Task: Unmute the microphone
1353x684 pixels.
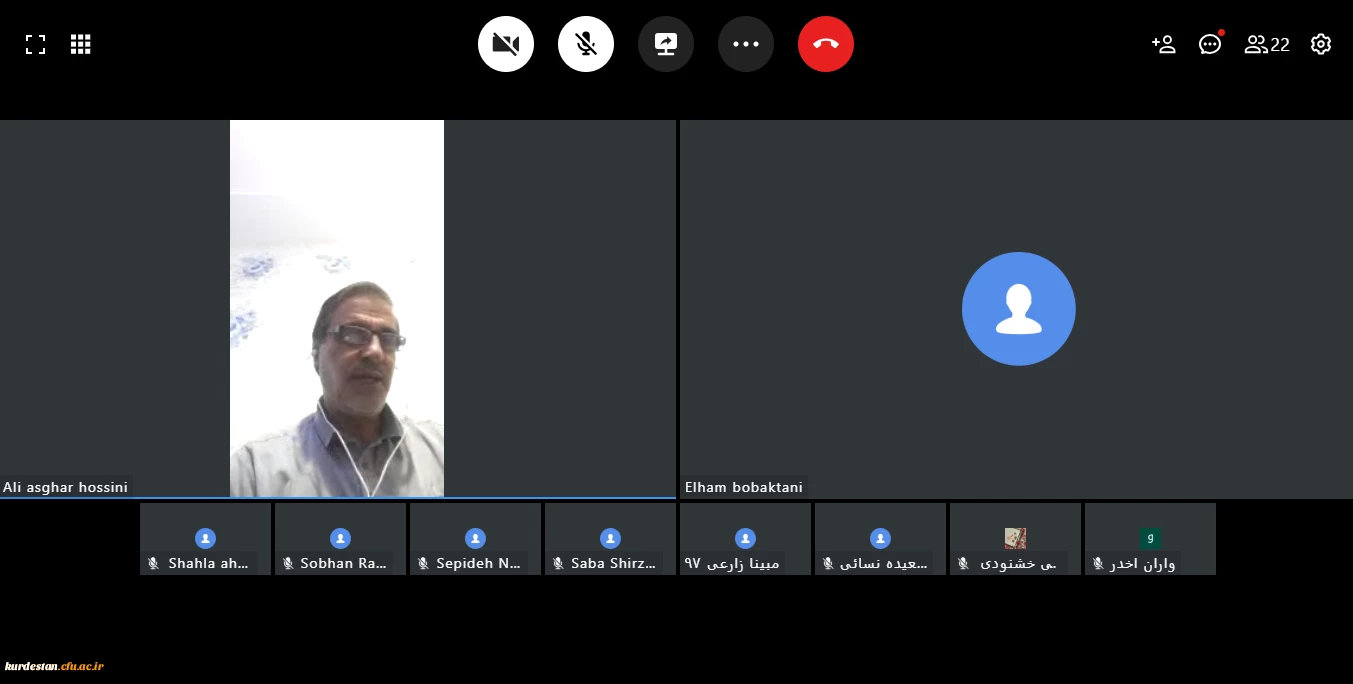Action: pos(586,44)
